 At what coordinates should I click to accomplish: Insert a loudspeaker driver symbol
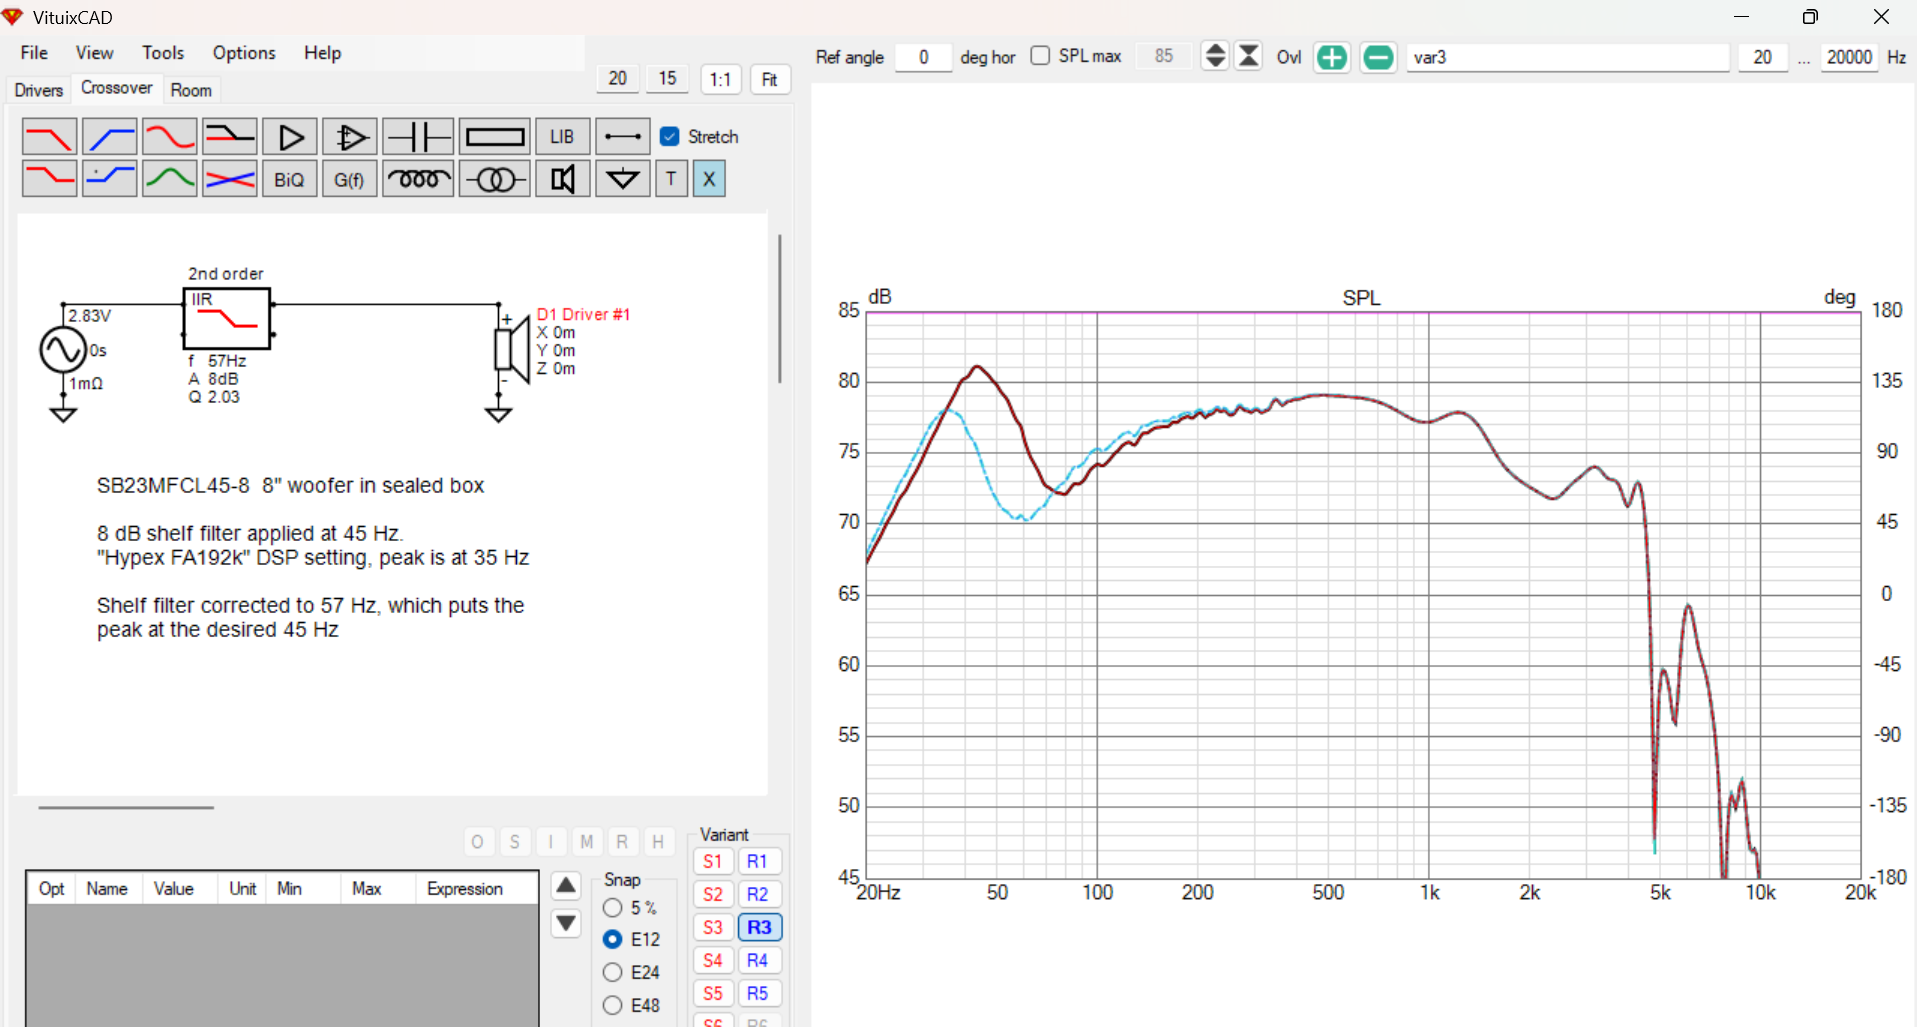pyautogui.click(x=562, y=179)
